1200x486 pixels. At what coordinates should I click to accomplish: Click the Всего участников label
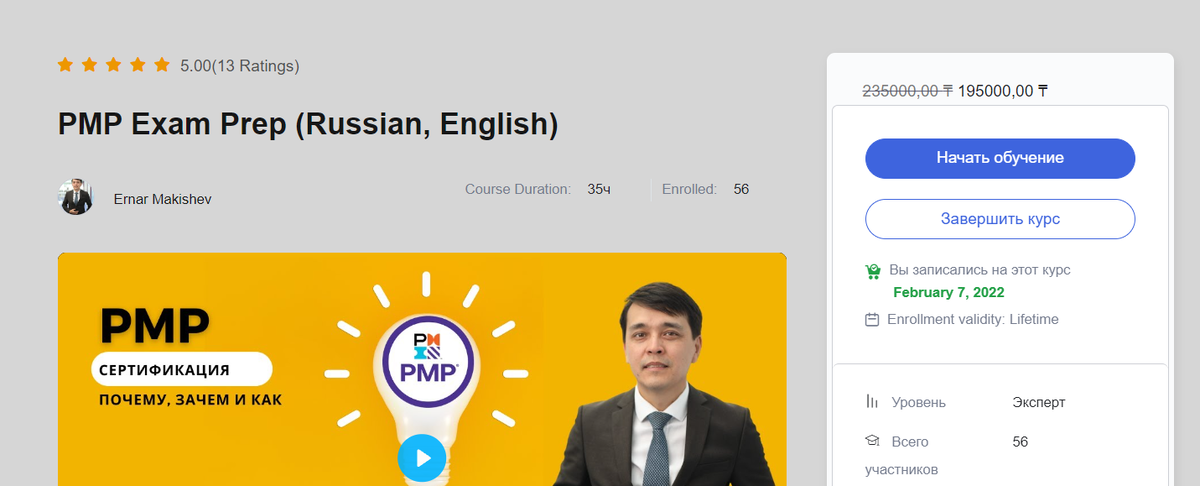pos(902,455)
